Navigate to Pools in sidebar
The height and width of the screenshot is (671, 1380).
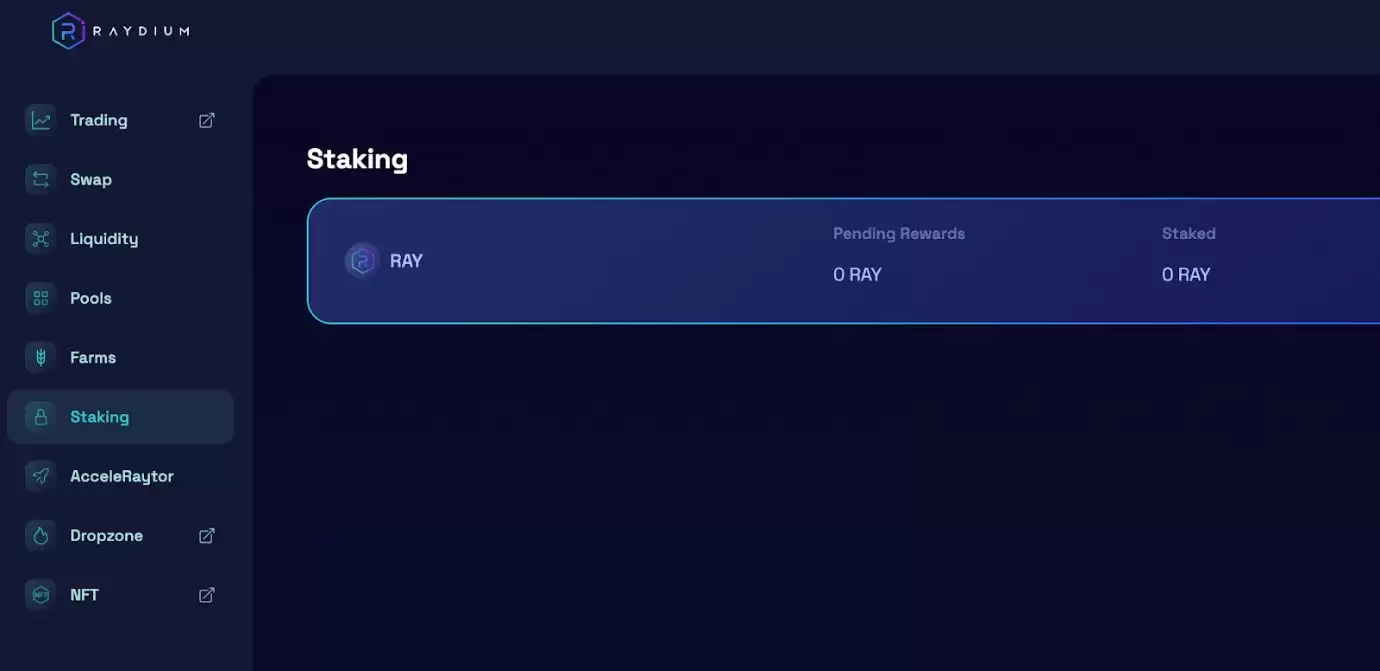click(x=91, y=298)
